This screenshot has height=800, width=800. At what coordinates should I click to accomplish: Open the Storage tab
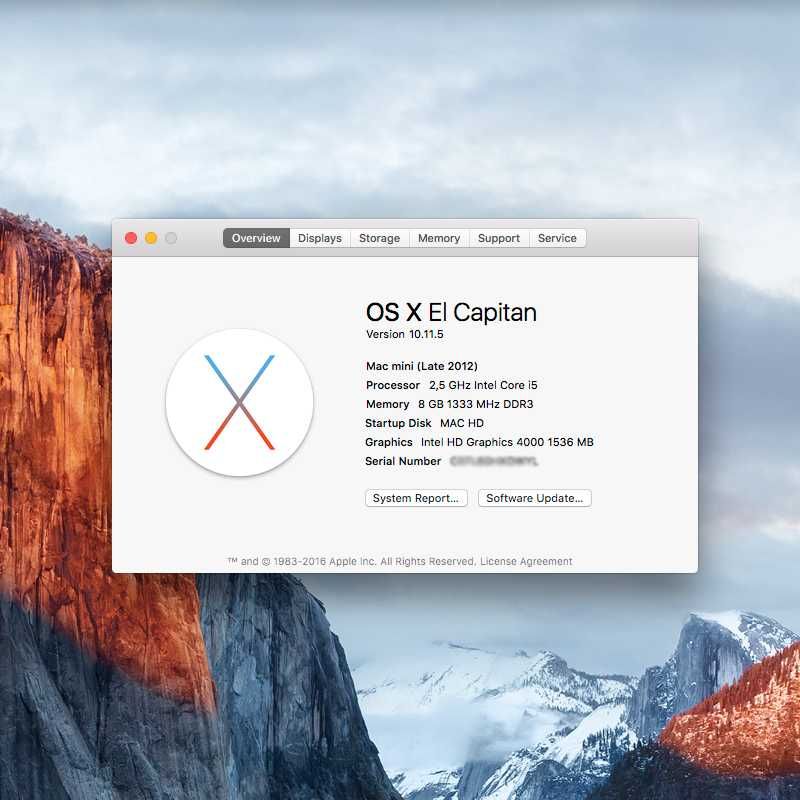380,238
